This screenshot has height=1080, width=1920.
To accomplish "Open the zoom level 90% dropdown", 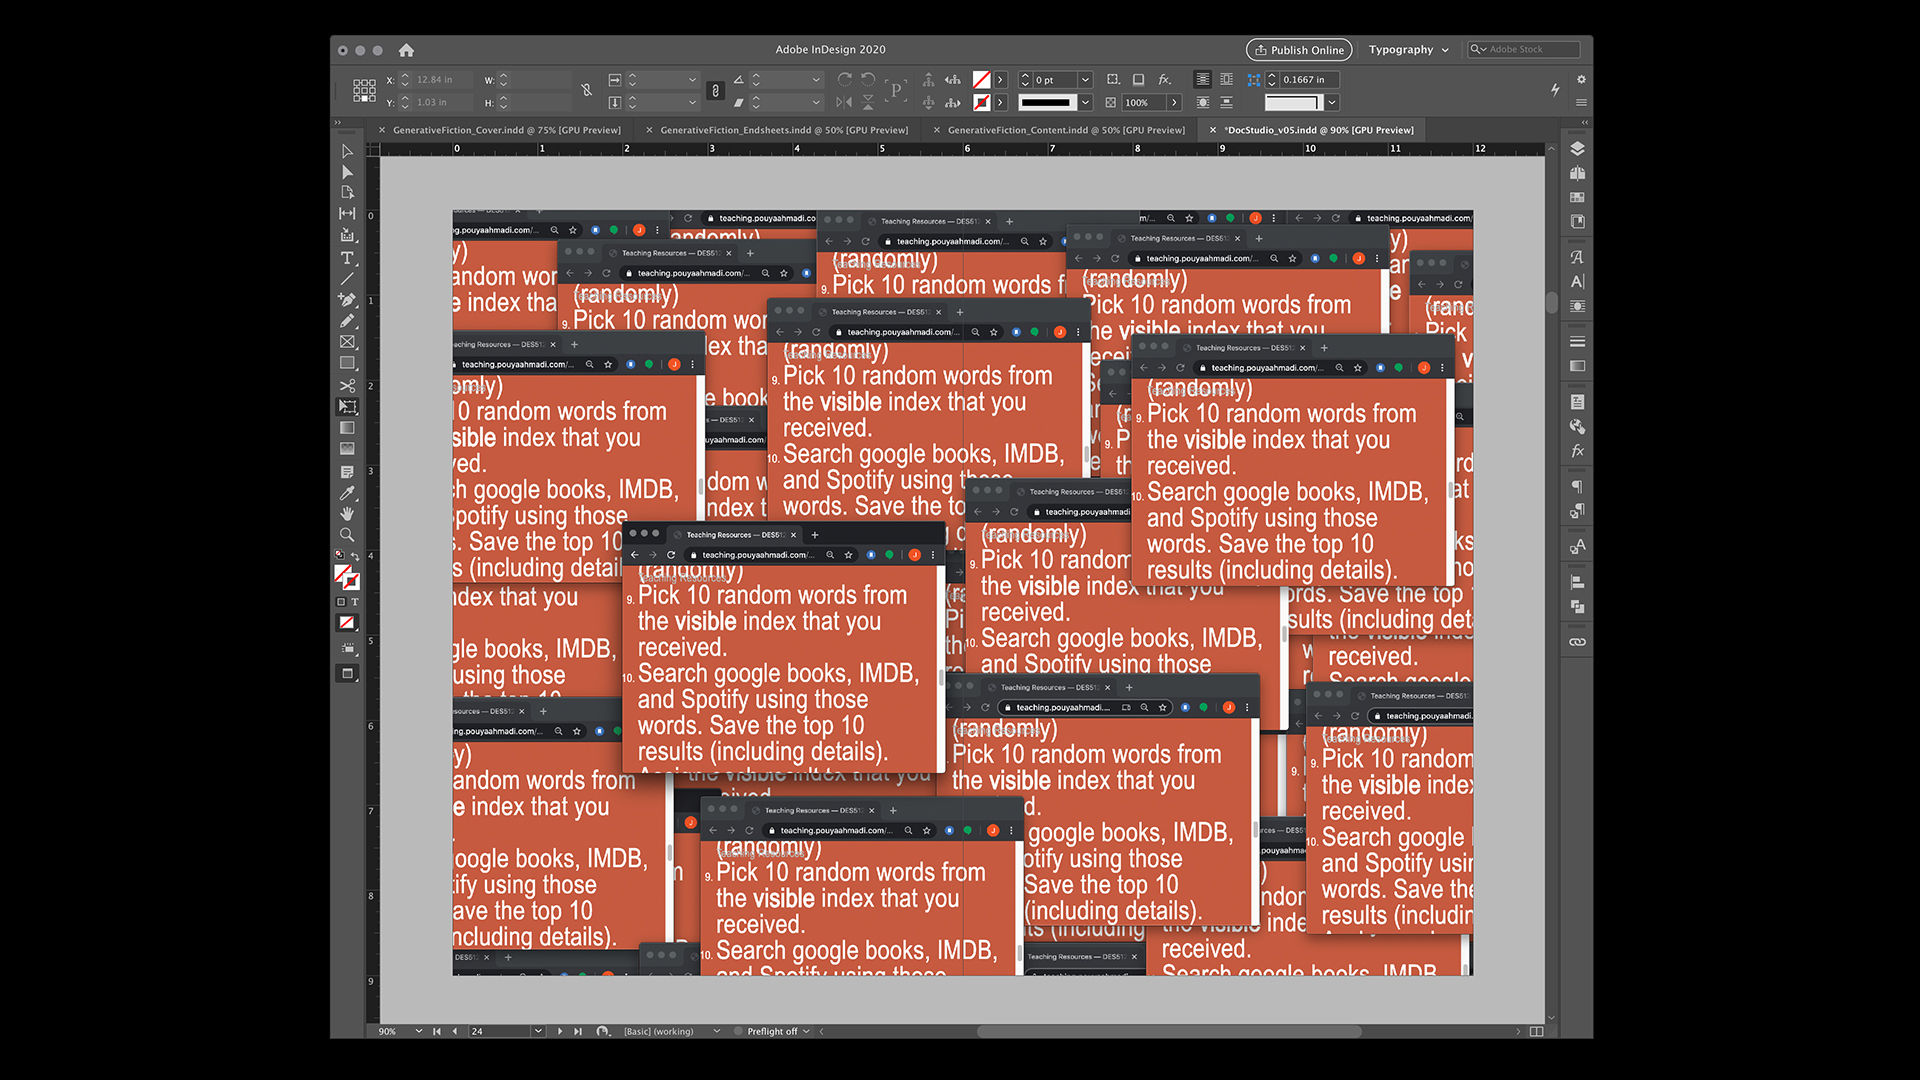I will (418, 1031).
